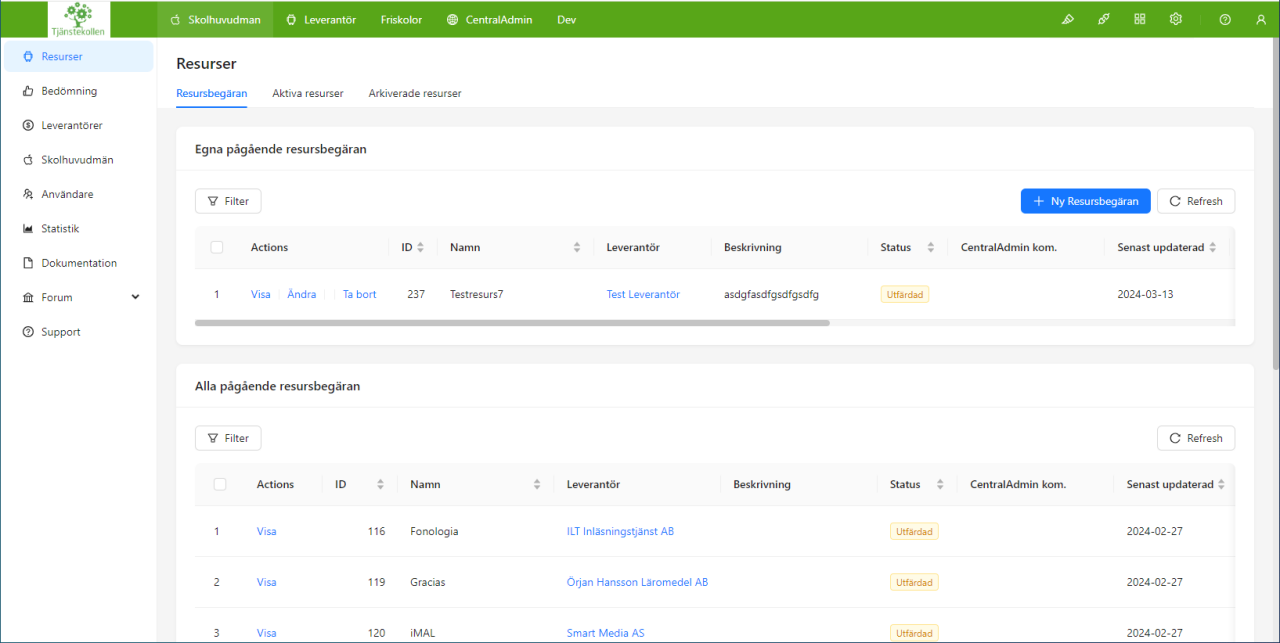Sort all requests table by Status
Viewport: 1280px width, 643px height.
[940, 484]
